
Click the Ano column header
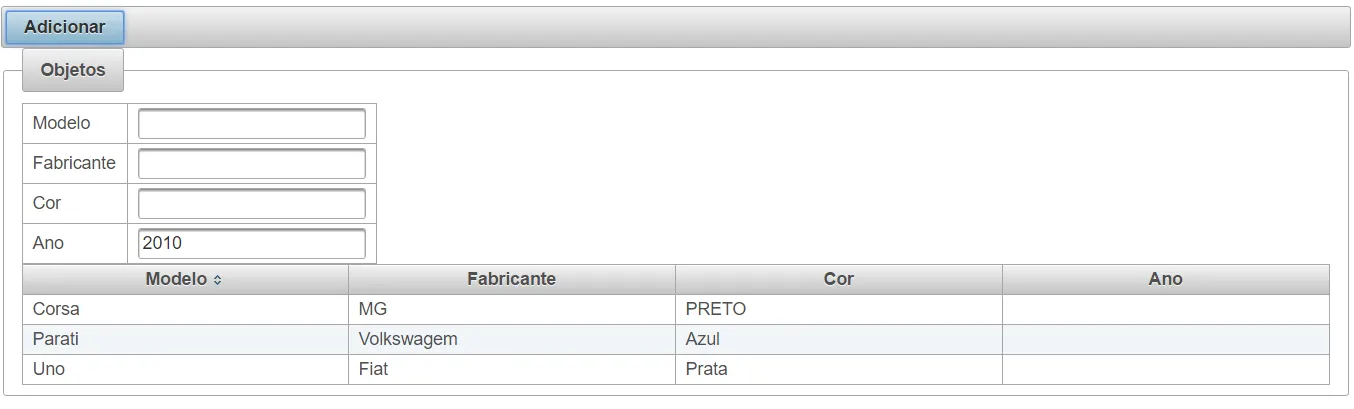tap(1165, 280)
